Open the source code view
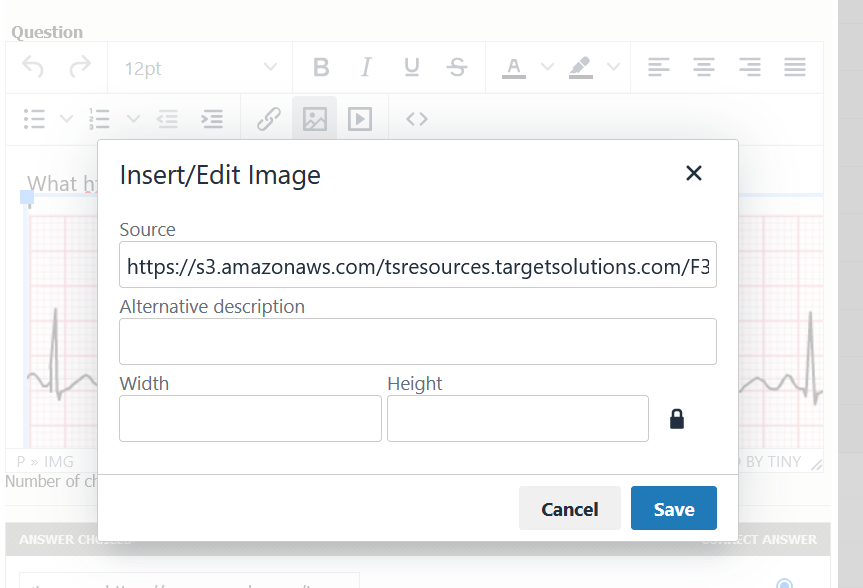The width and height of the screenshot is (863, 588). point(416,118)
